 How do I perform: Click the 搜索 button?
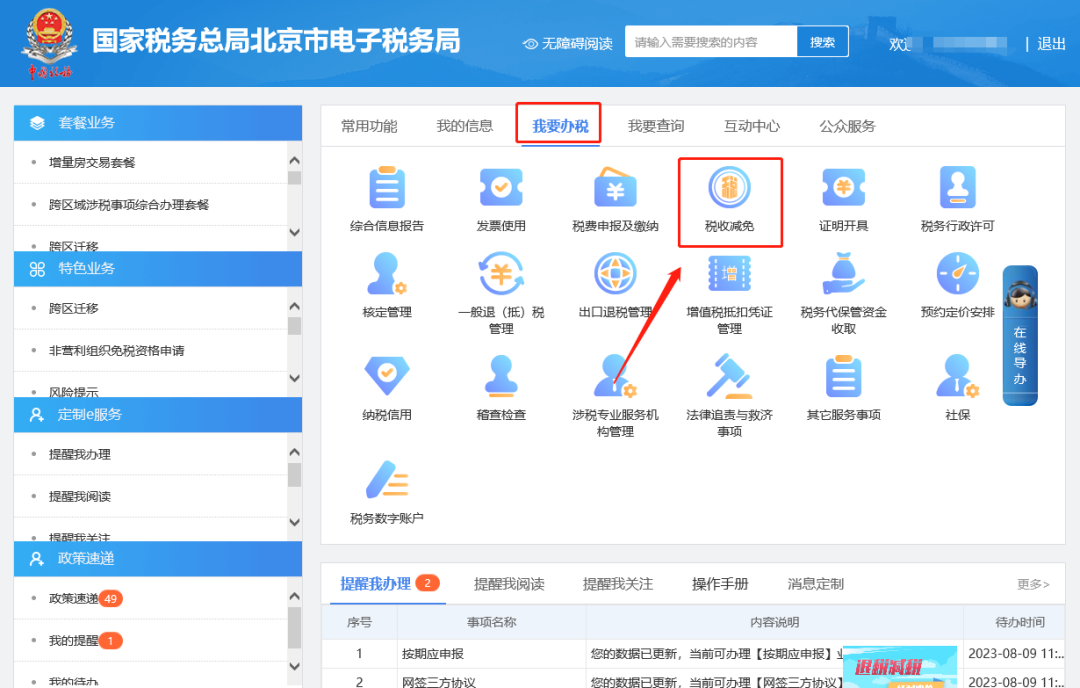(x=822, y=42)
